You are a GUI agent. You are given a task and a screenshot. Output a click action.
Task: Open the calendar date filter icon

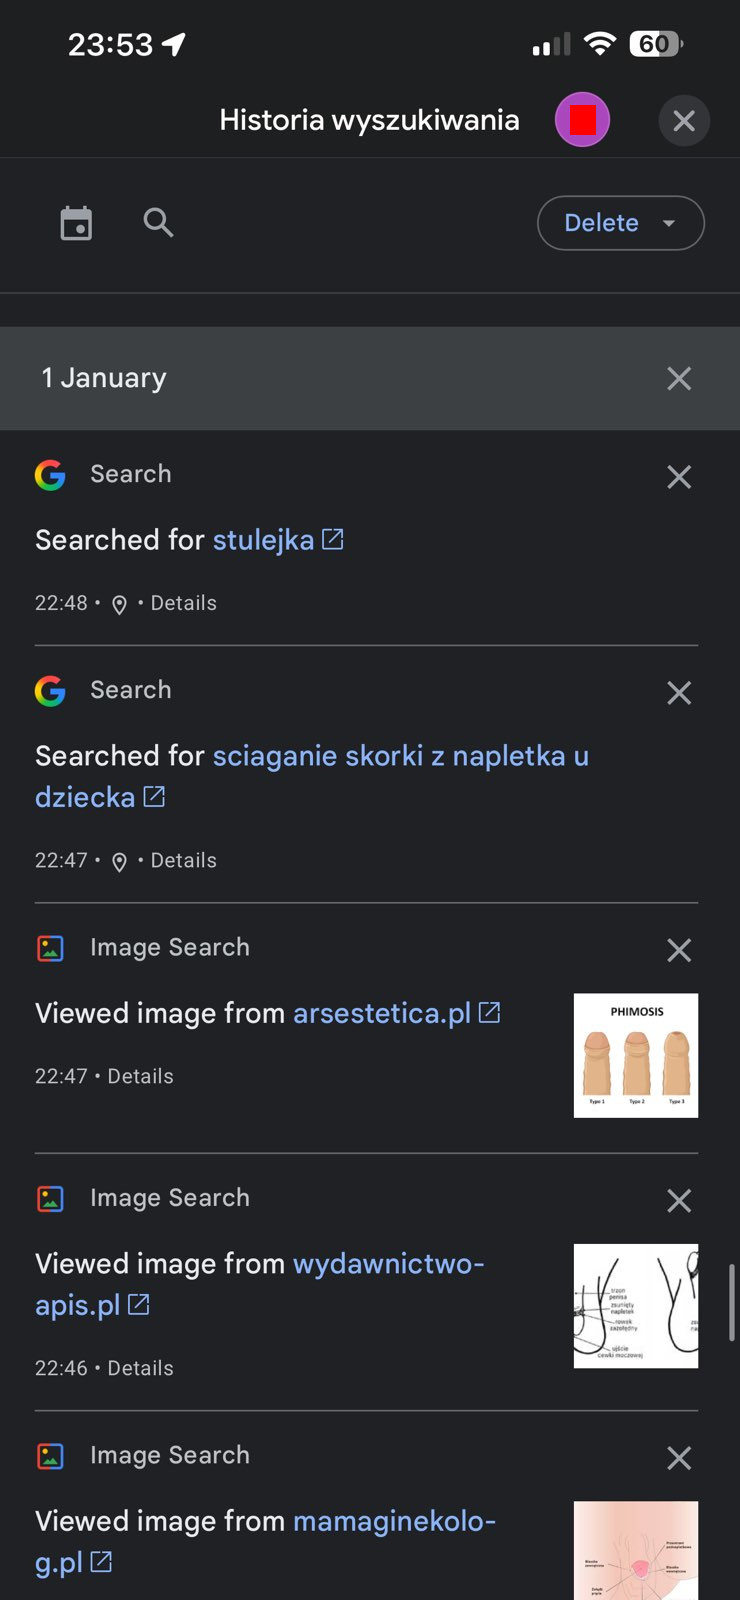[x=76, y=223]
